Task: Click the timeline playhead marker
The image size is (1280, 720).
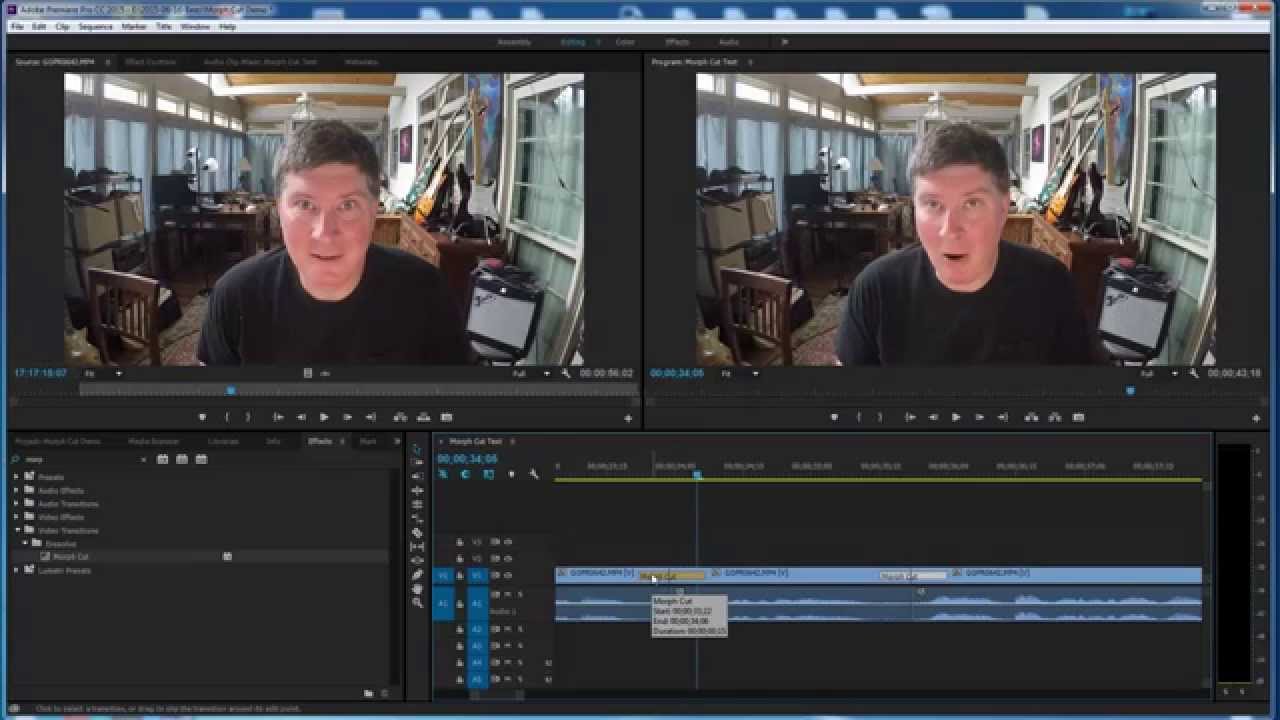Action: [x=697, y=475]
